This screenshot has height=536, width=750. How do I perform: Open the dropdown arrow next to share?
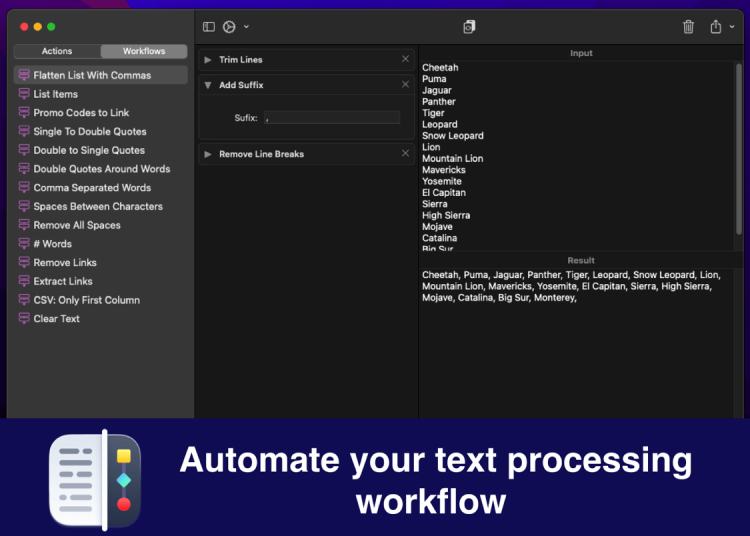tap(732, 27)
